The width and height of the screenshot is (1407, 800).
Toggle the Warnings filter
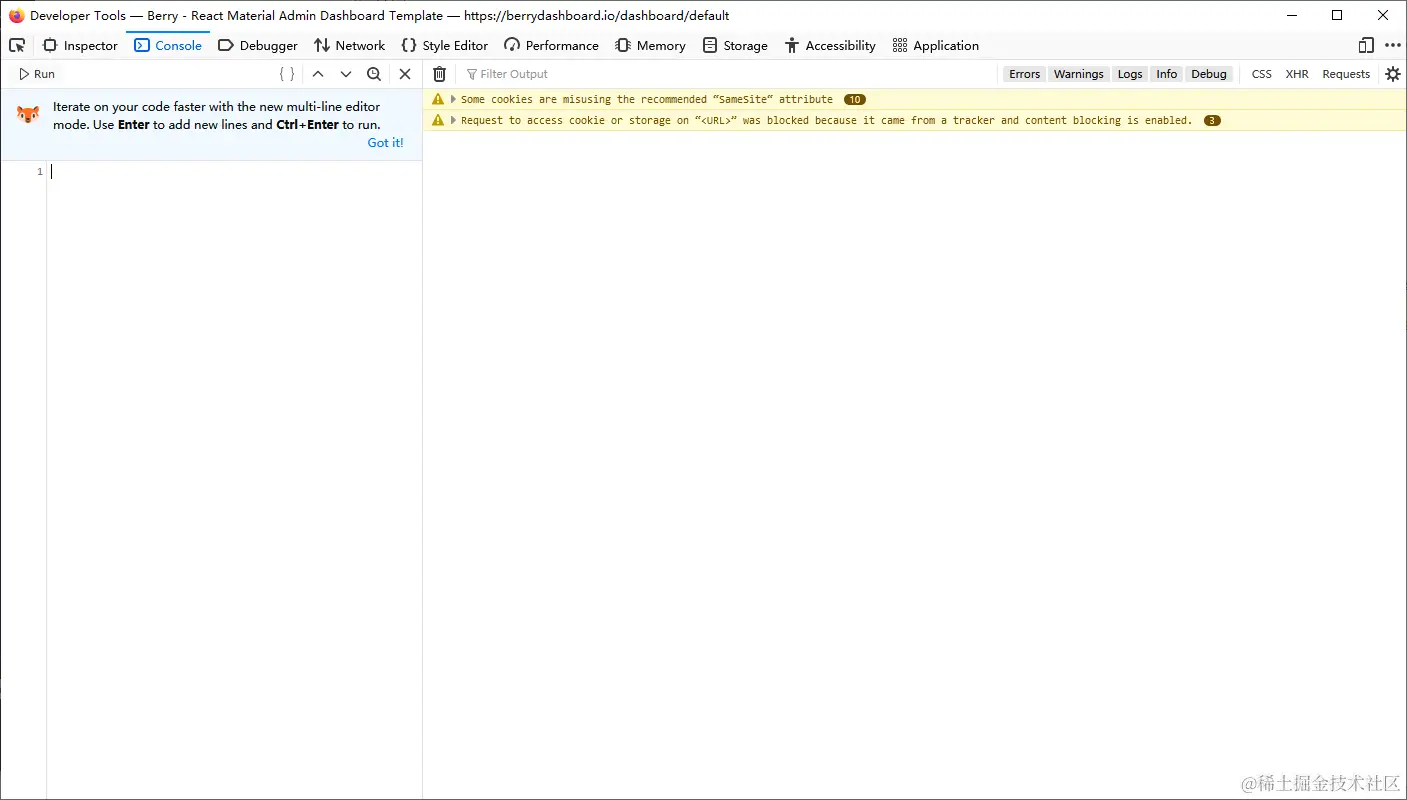pyautogui.click(x=1078, y=74)
